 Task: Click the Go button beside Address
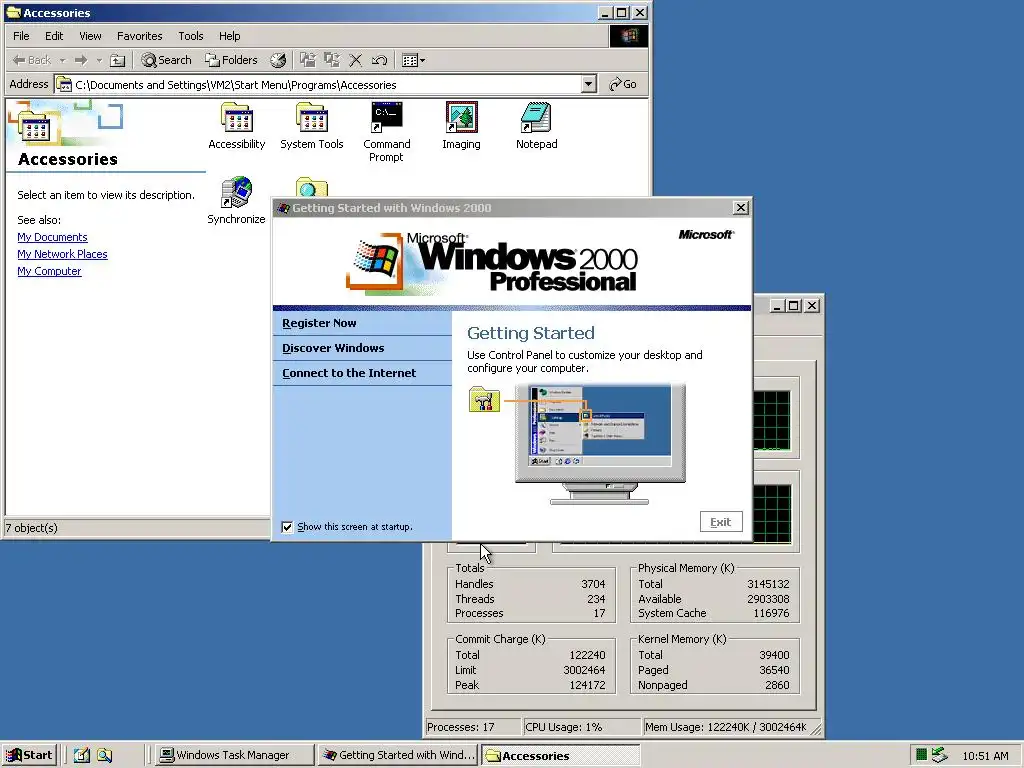coord(622,84)
